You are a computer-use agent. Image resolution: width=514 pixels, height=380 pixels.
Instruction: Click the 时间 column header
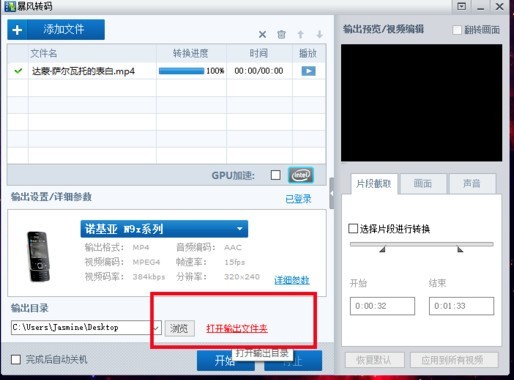tap(259, 53)
